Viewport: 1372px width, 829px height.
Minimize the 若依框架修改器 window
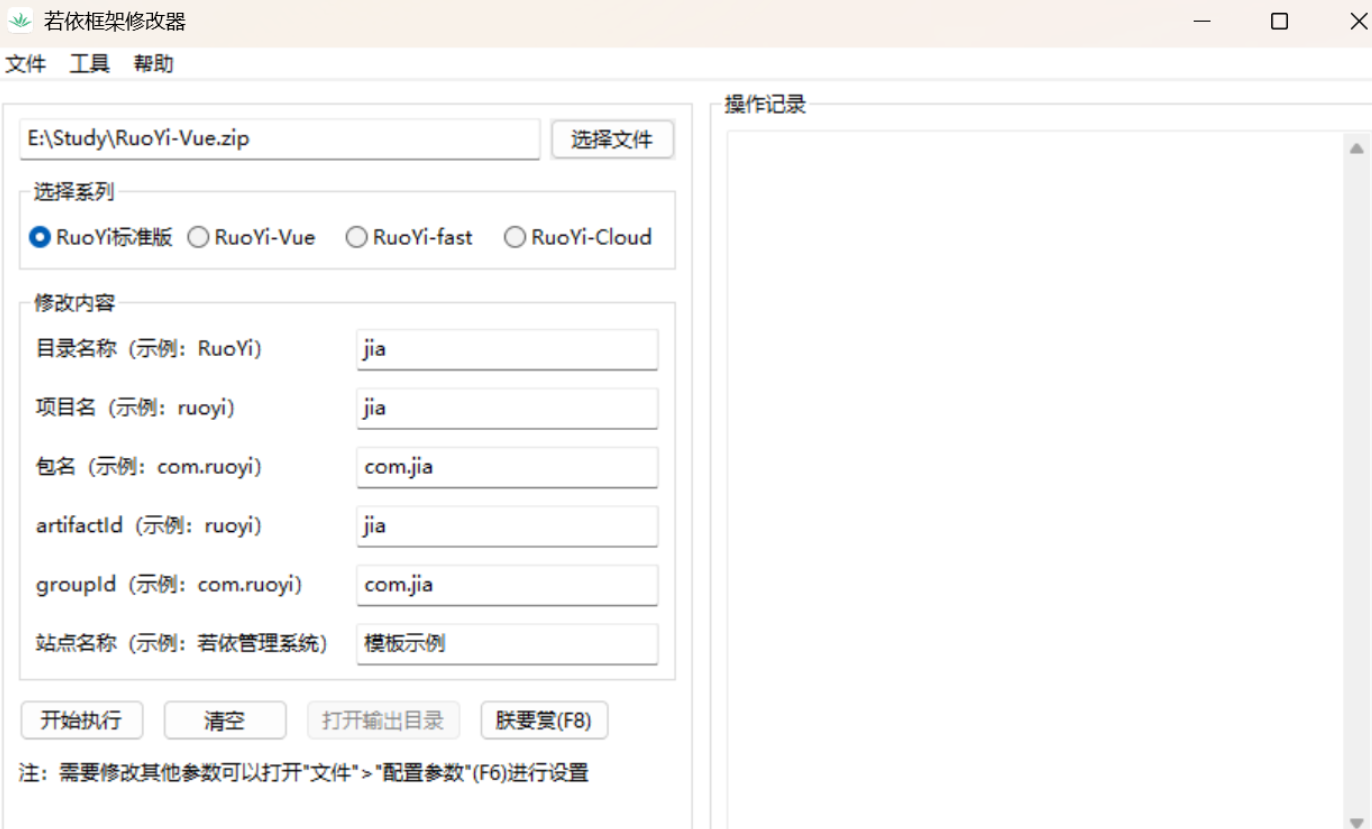pyautogui.click(x=1203, y=22)
